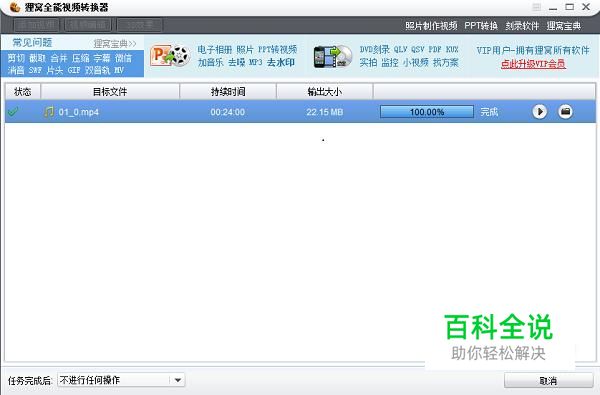Open the SWF help link

click(x=35, y=70)
